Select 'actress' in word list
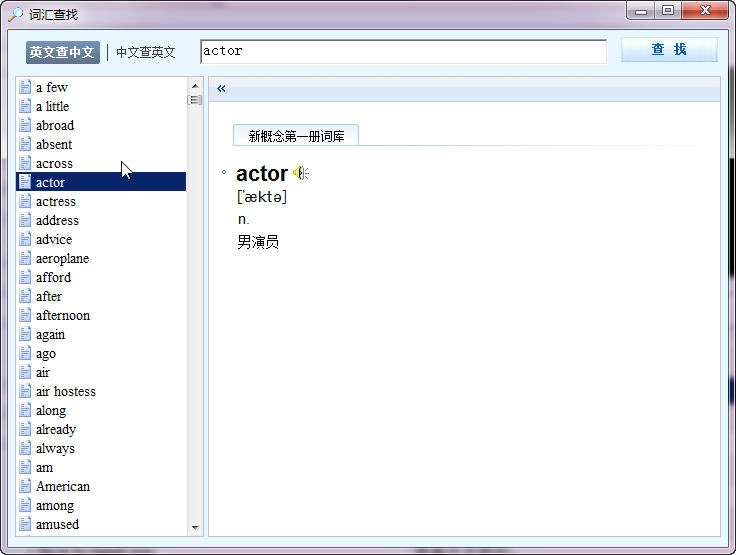Image resolution: width=736 pixels, height=555 pixels. point(101,201)
